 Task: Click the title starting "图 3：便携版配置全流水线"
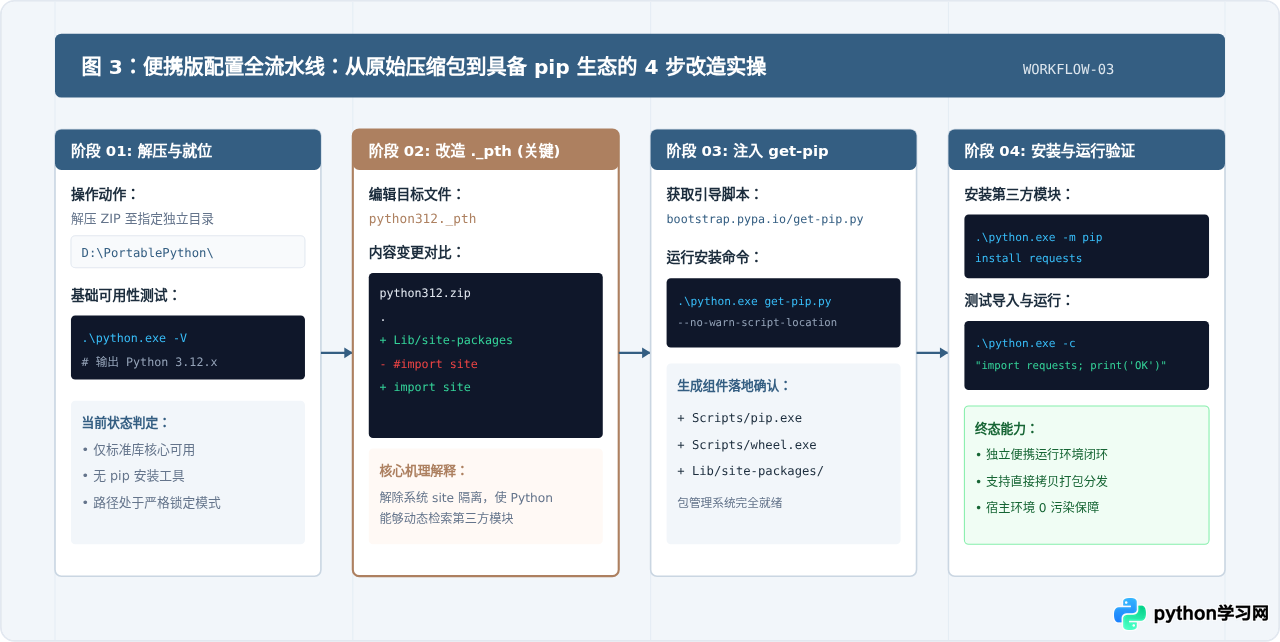point(424,67)
